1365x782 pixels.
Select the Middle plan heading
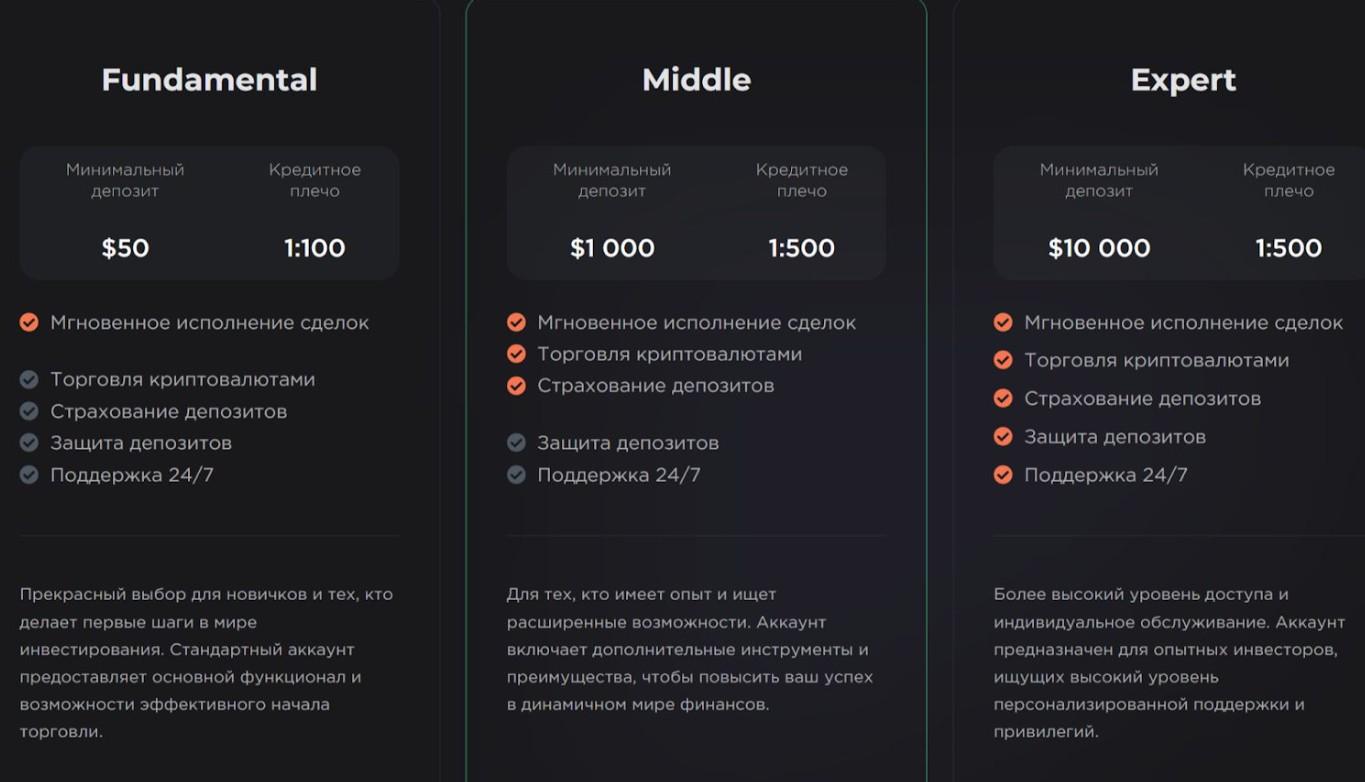[x=696, y=80]
